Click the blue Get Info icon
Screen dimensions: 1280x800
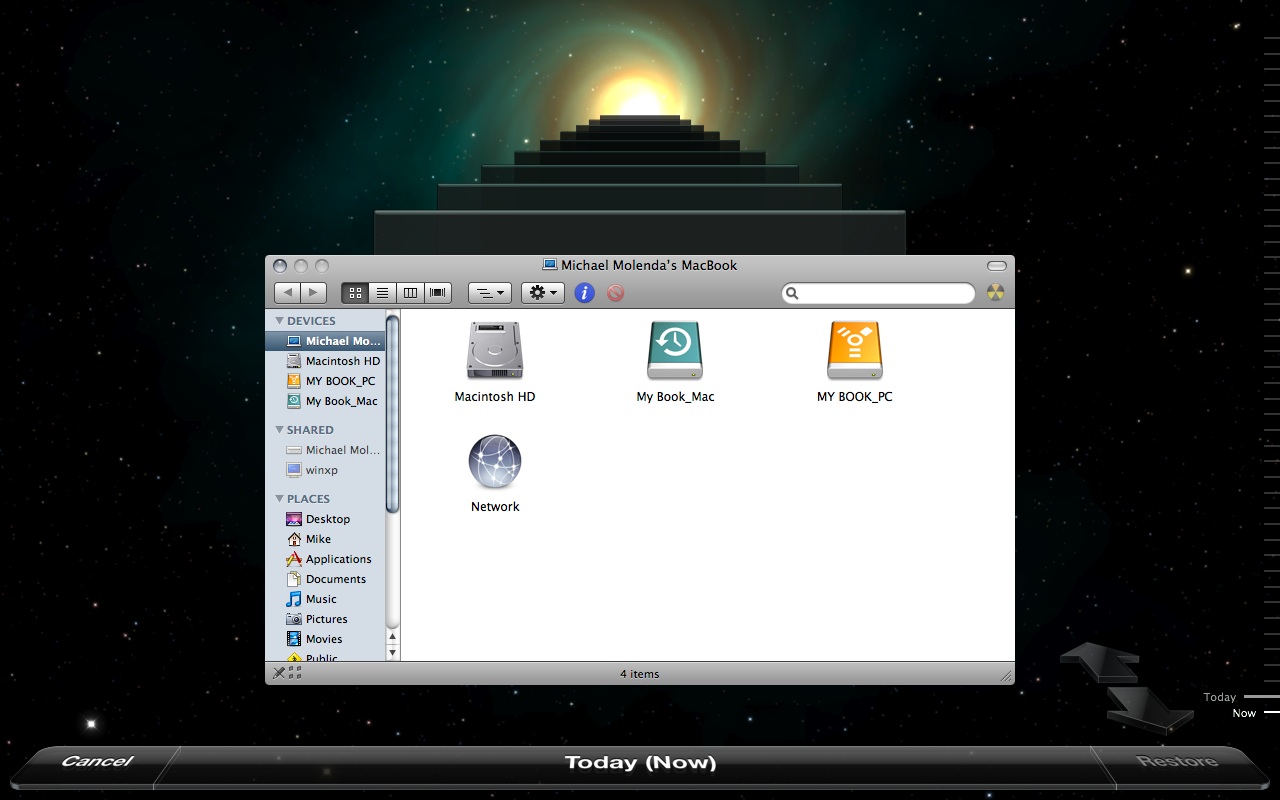tap(585, 293)
